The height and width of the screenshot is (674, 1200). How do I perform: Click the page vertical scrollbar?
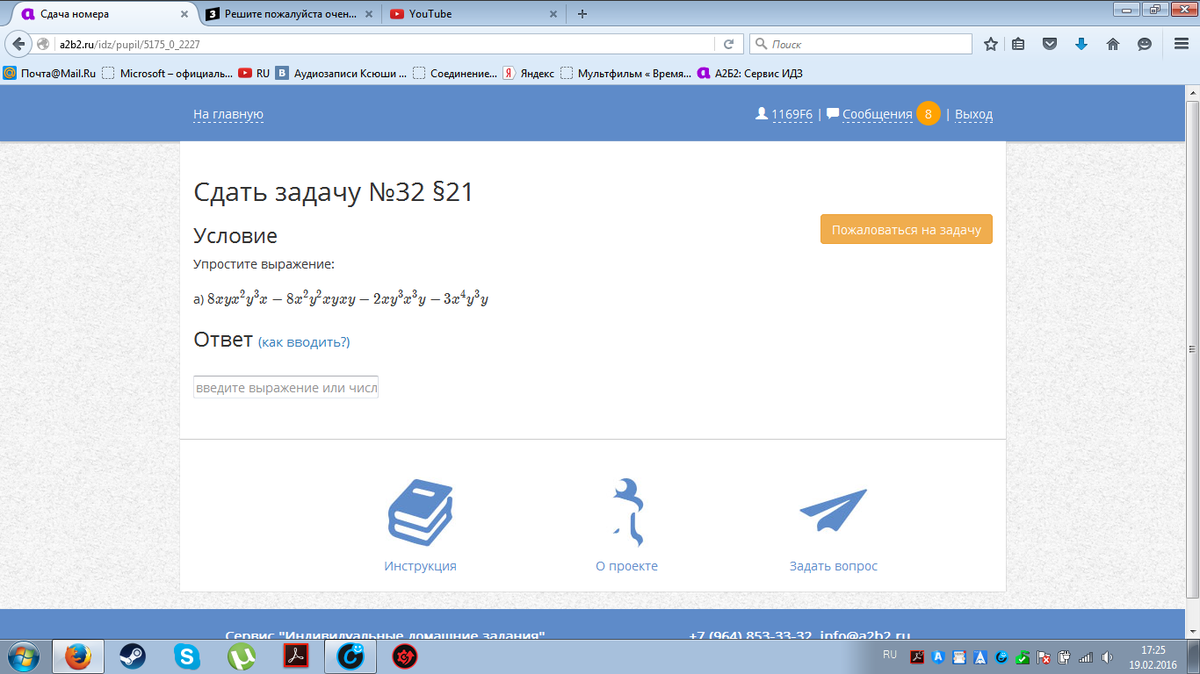click(x=1192, y=347)
